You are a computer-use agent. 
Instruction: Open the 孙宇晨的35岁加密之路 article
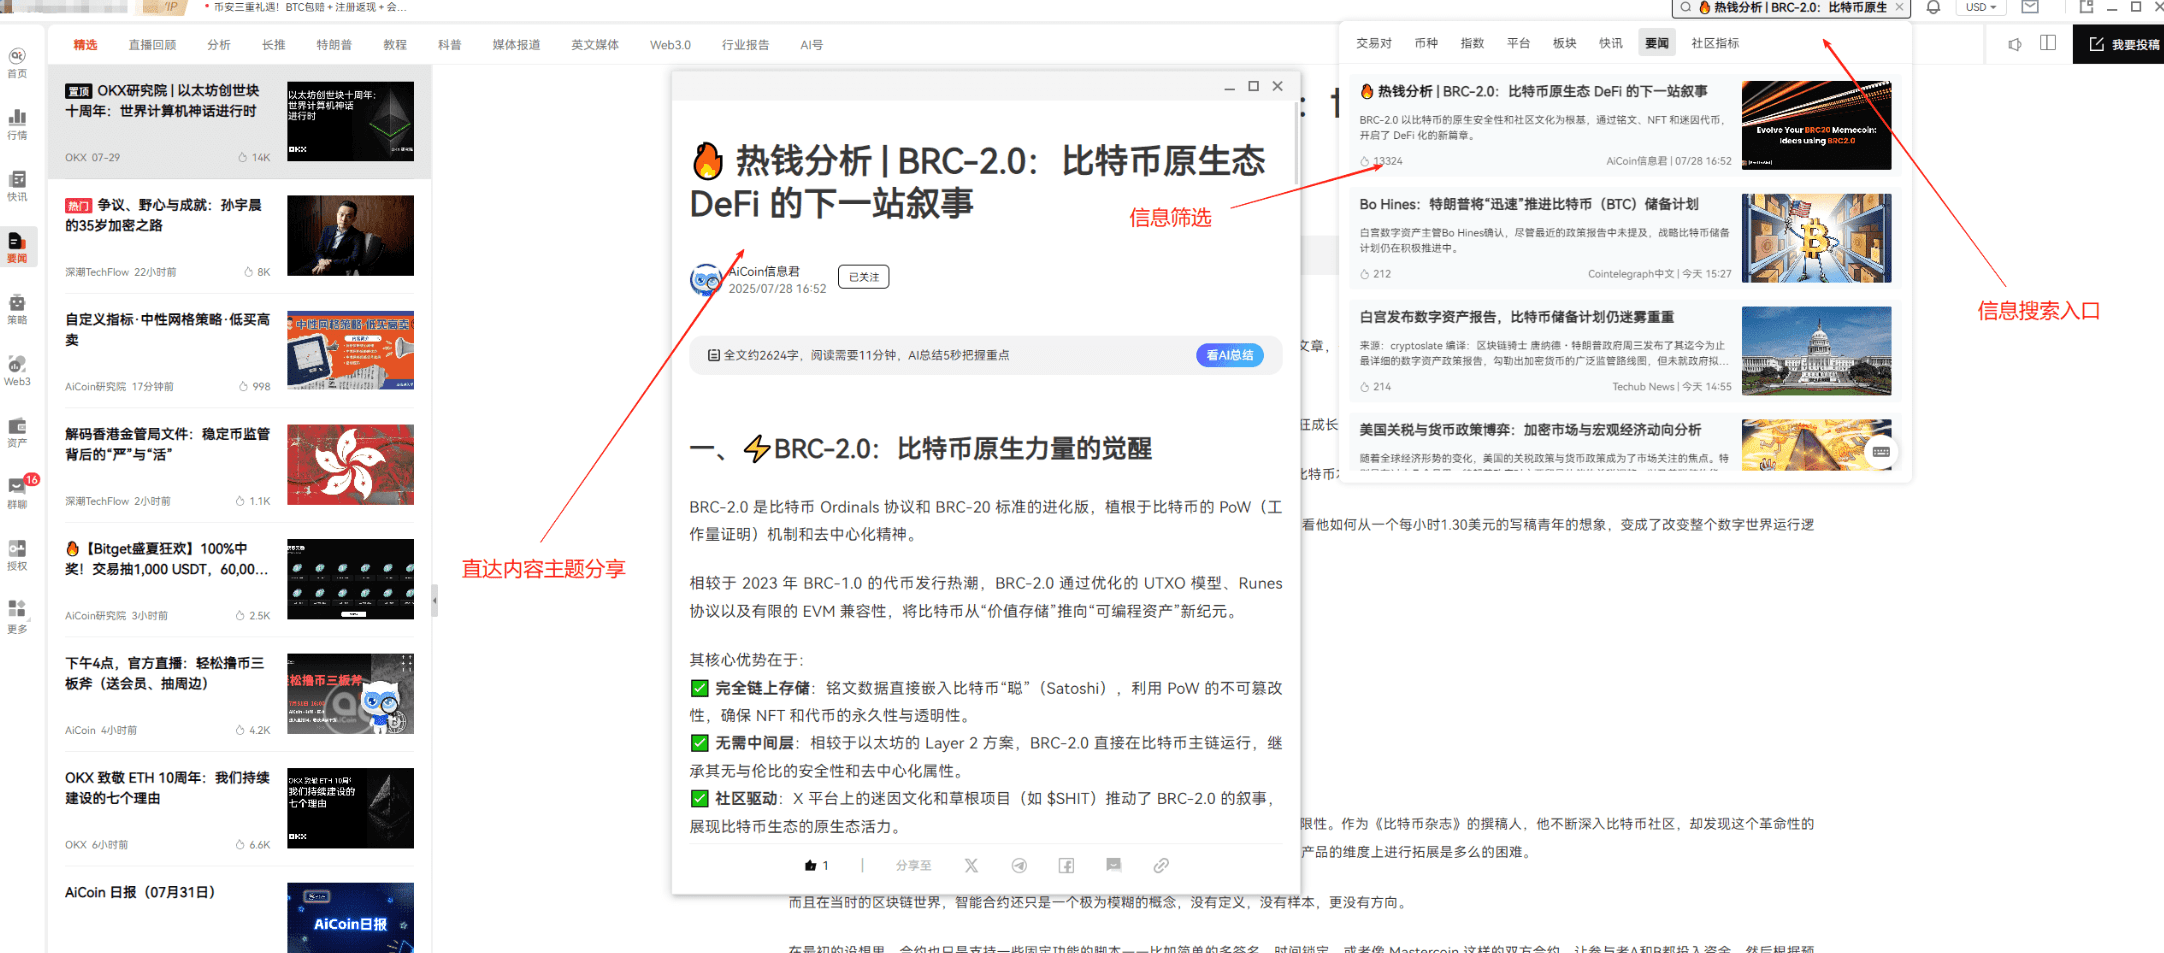(x=239, y=236)
